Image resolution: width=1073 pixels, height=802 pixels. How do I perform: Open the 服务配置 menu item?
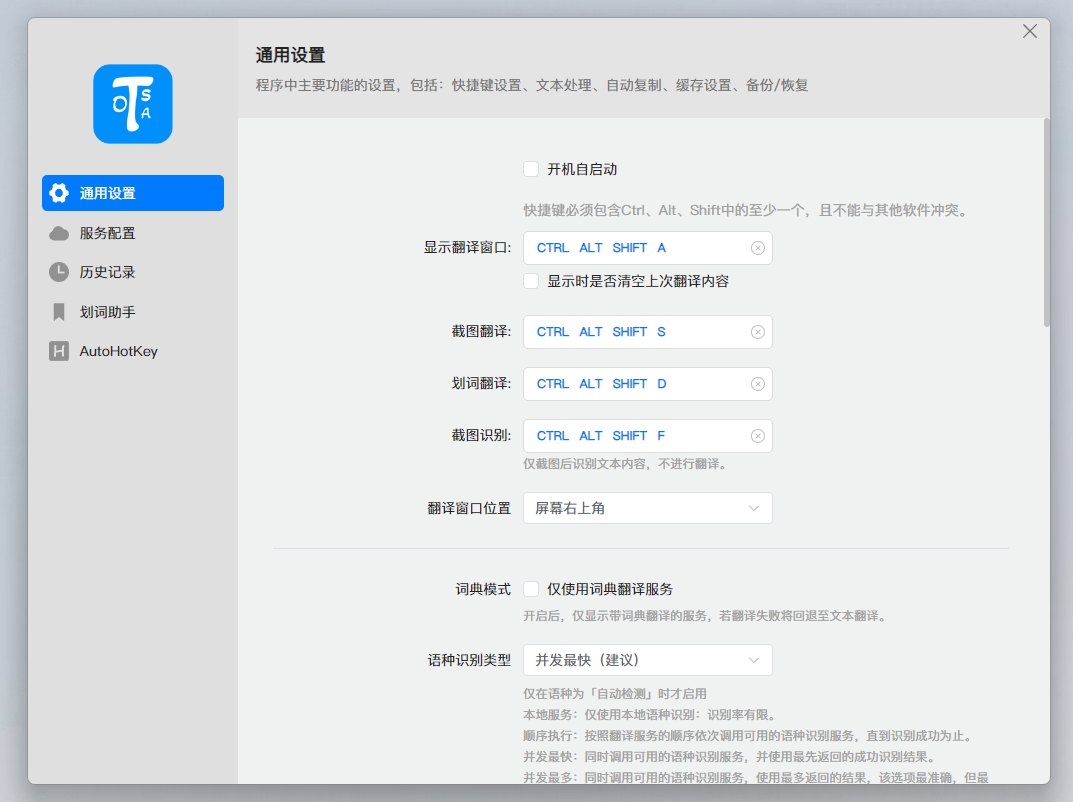(133, 233)
